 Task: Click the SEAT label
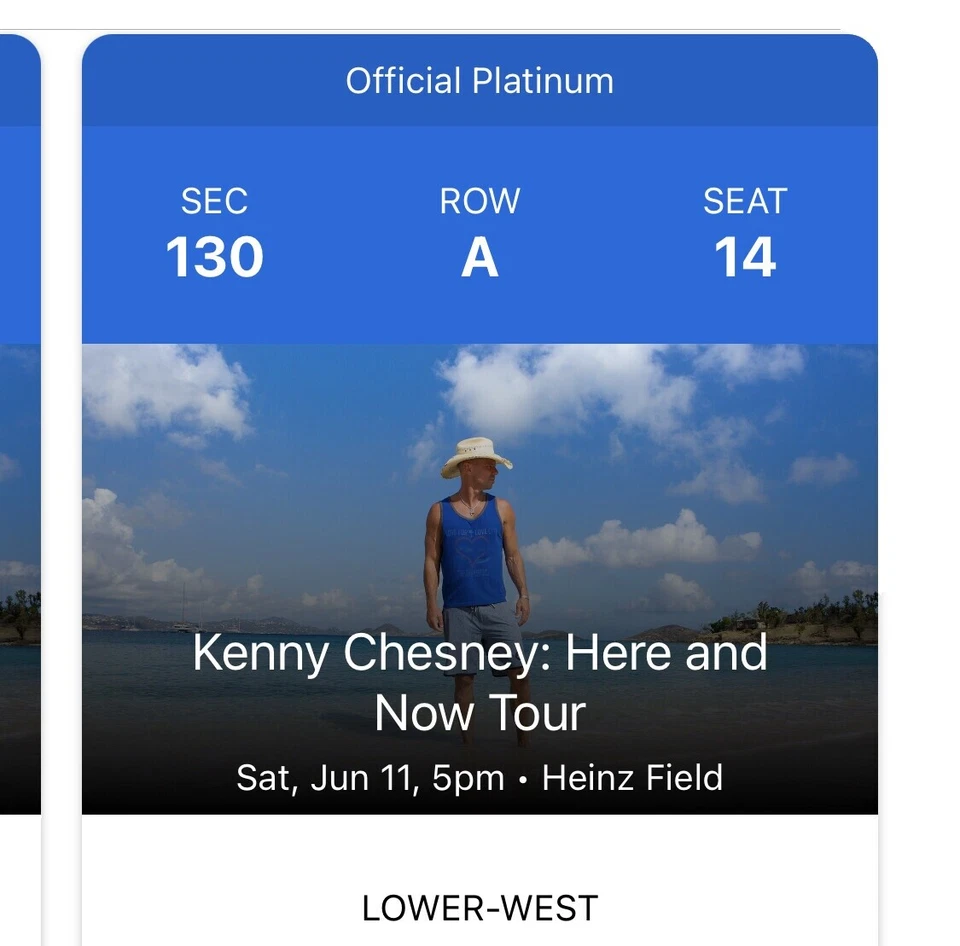[x=745, y=202]
